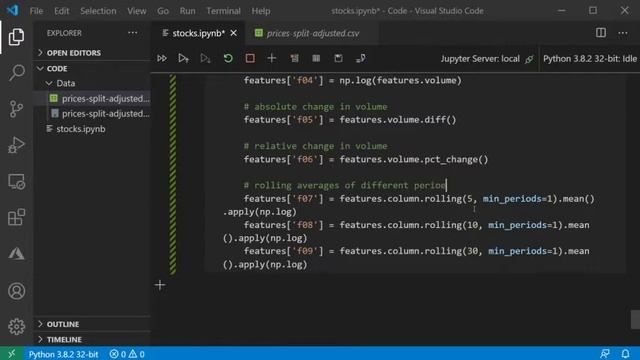640x360 pixels.
Task: Interrupt the running kernel
Action: click(x=250, y=58)
